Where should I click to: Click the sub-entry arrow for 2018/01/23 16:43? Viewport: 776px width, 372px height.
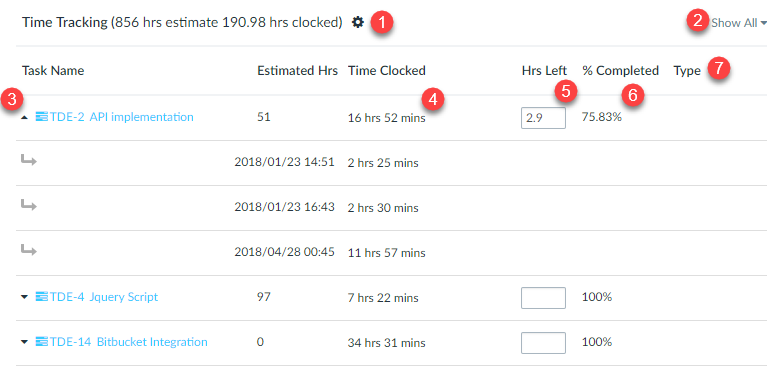point(29,205)
